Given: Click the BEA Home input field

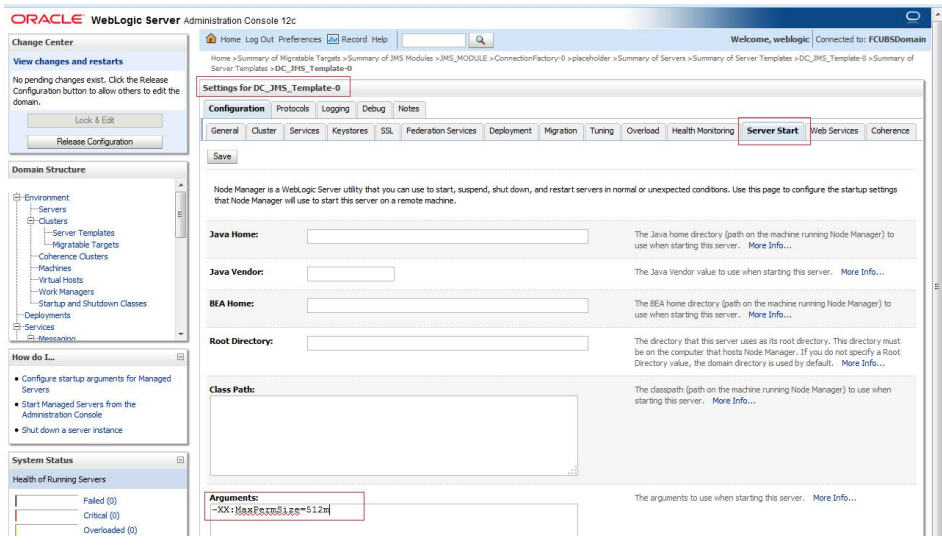Looking at the screenshot, I should [448, 306].
